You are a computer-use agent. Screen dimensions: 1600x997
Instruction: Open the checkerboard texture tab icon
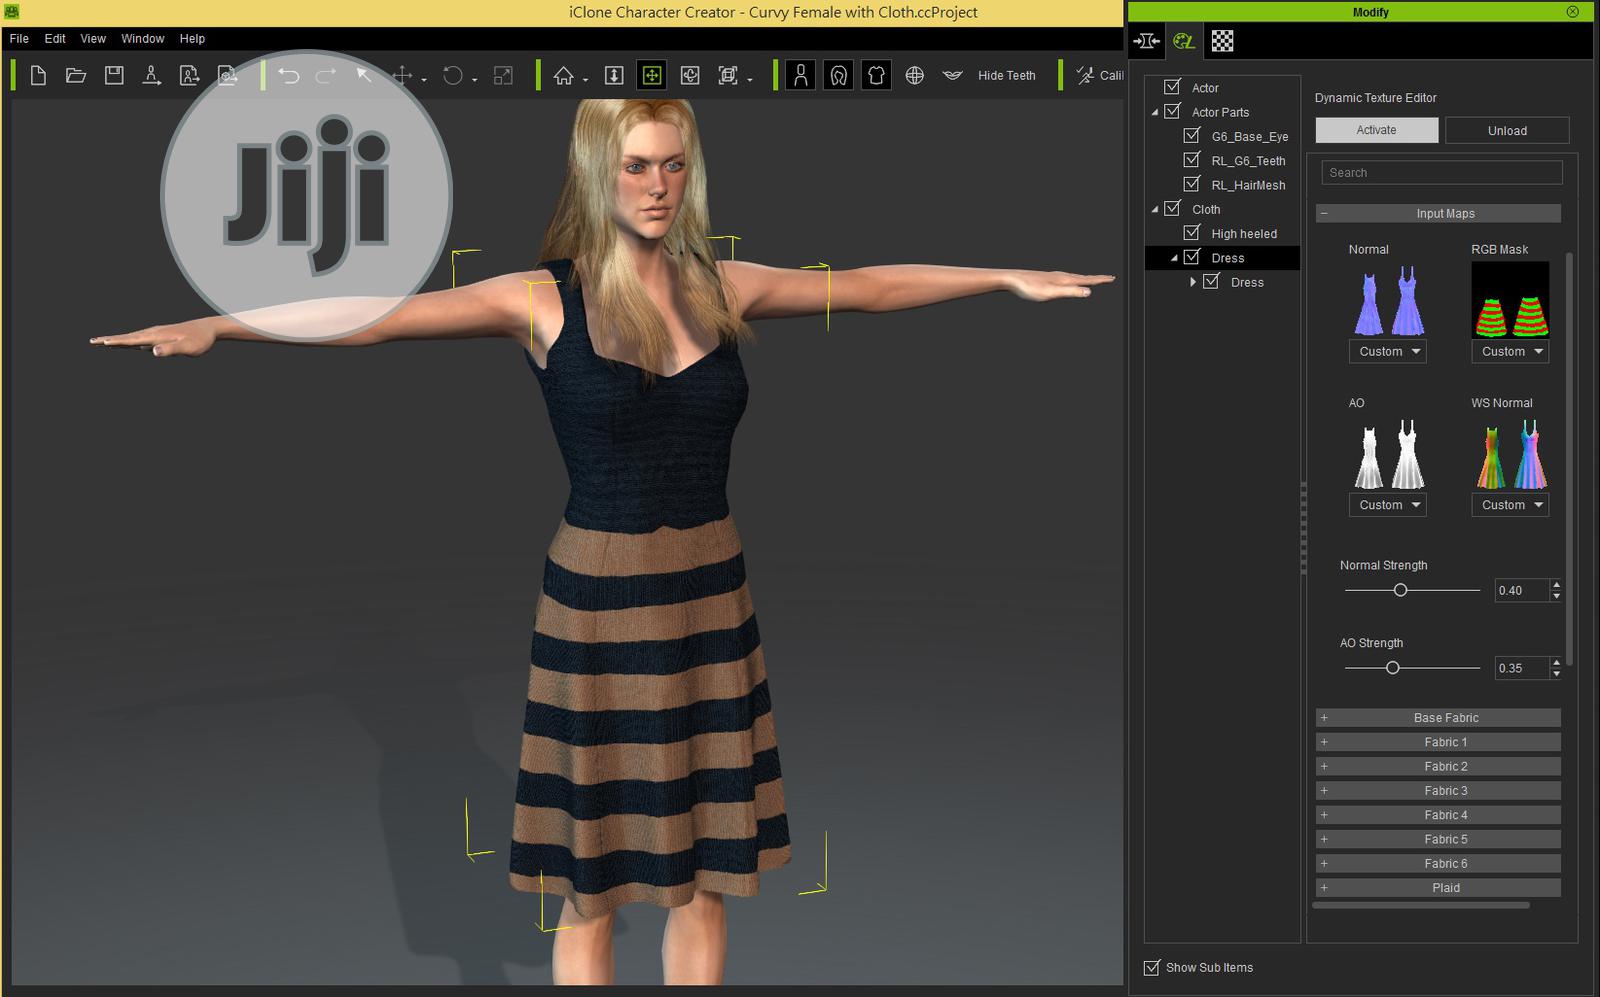1222,41
